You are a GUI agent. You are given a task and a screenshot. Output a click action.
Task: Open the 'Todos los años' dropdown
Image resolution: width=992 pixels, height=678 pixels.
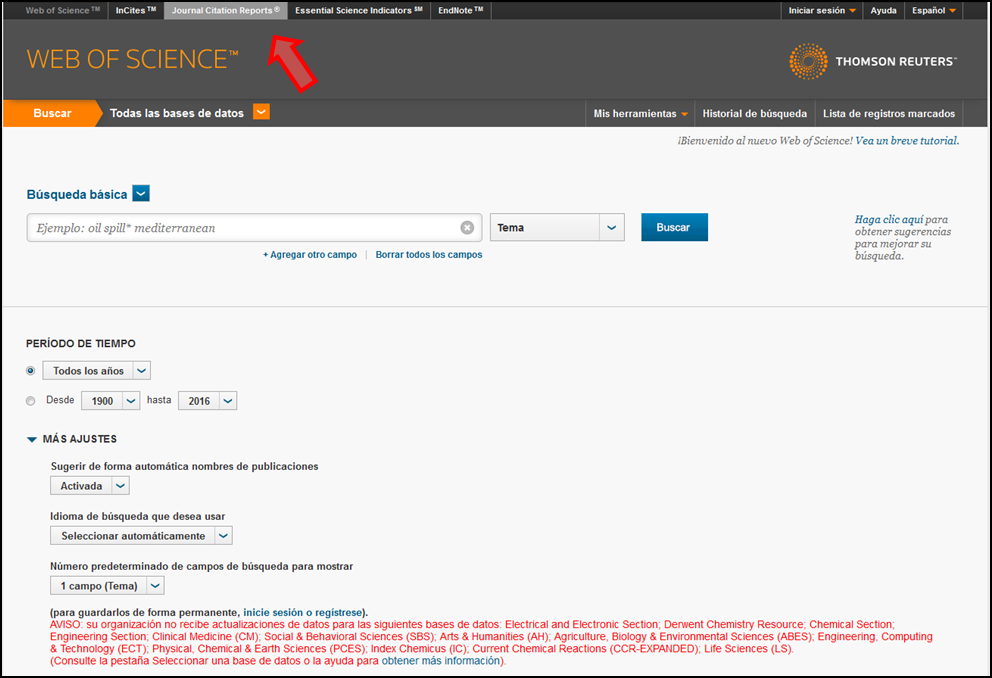click(x=96, y=371)
